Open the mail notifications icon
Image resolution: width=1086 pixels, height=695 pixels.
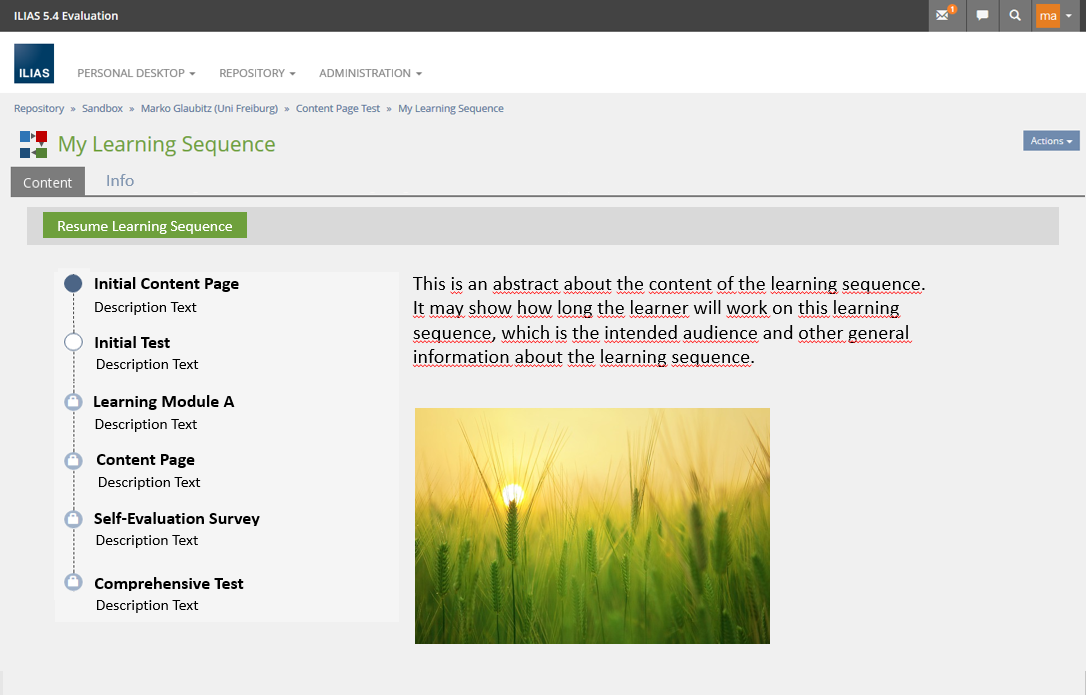tap(944, 16)
